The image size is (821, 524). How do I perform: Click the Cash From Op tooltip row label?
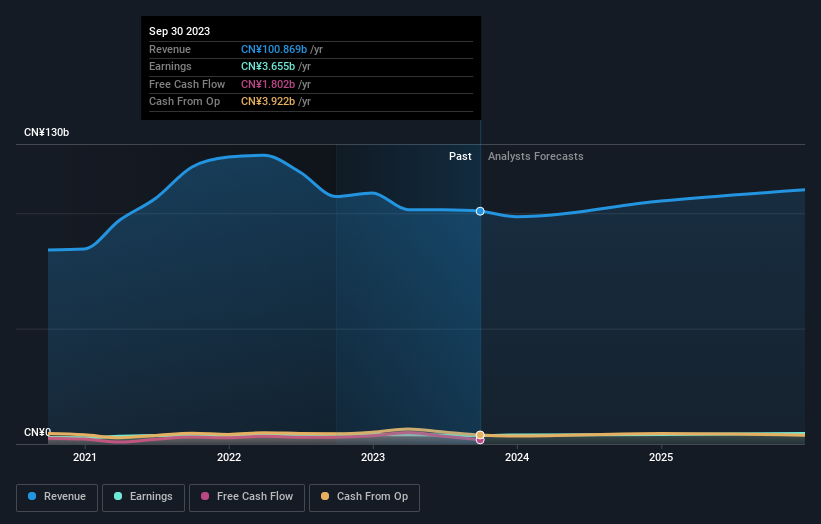pyautogui.click(x=184, y=102)
